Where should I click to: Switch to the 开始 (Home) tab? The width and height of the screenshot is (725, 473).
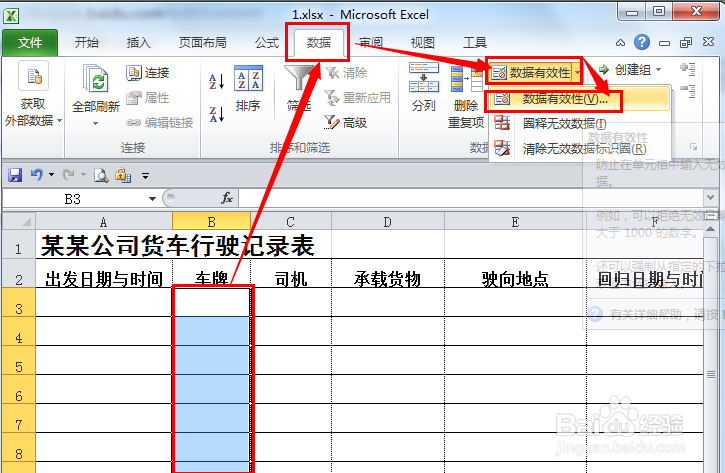coord(86,43)
